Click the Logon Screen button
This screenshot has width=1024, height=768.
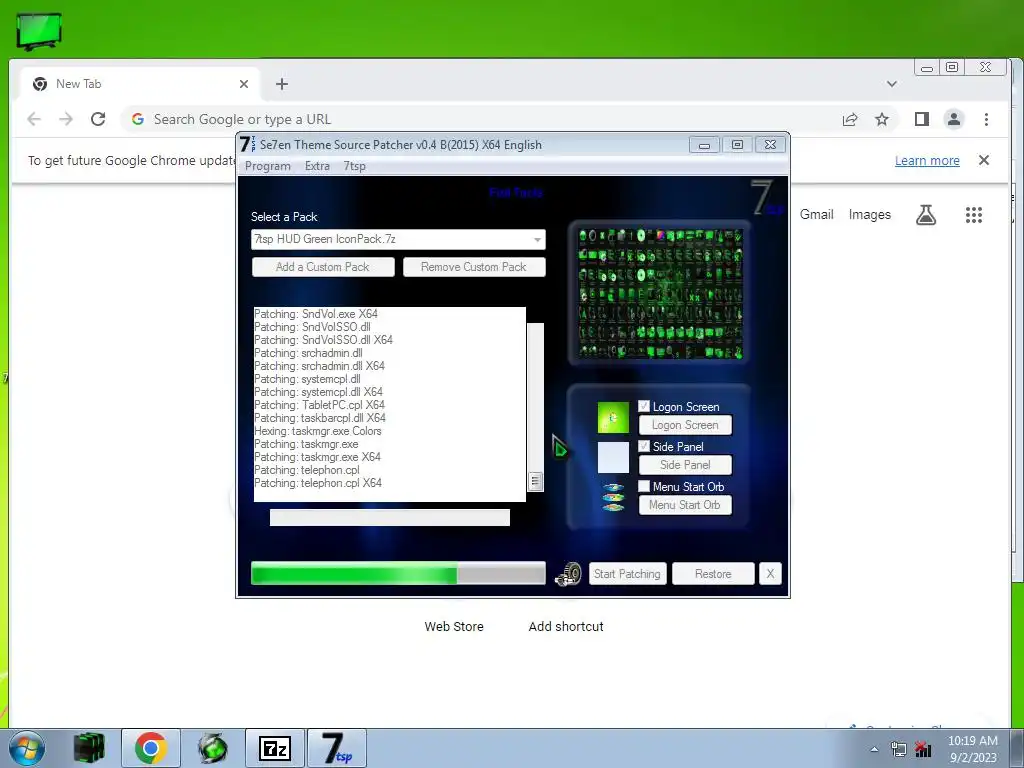[685, 425]
